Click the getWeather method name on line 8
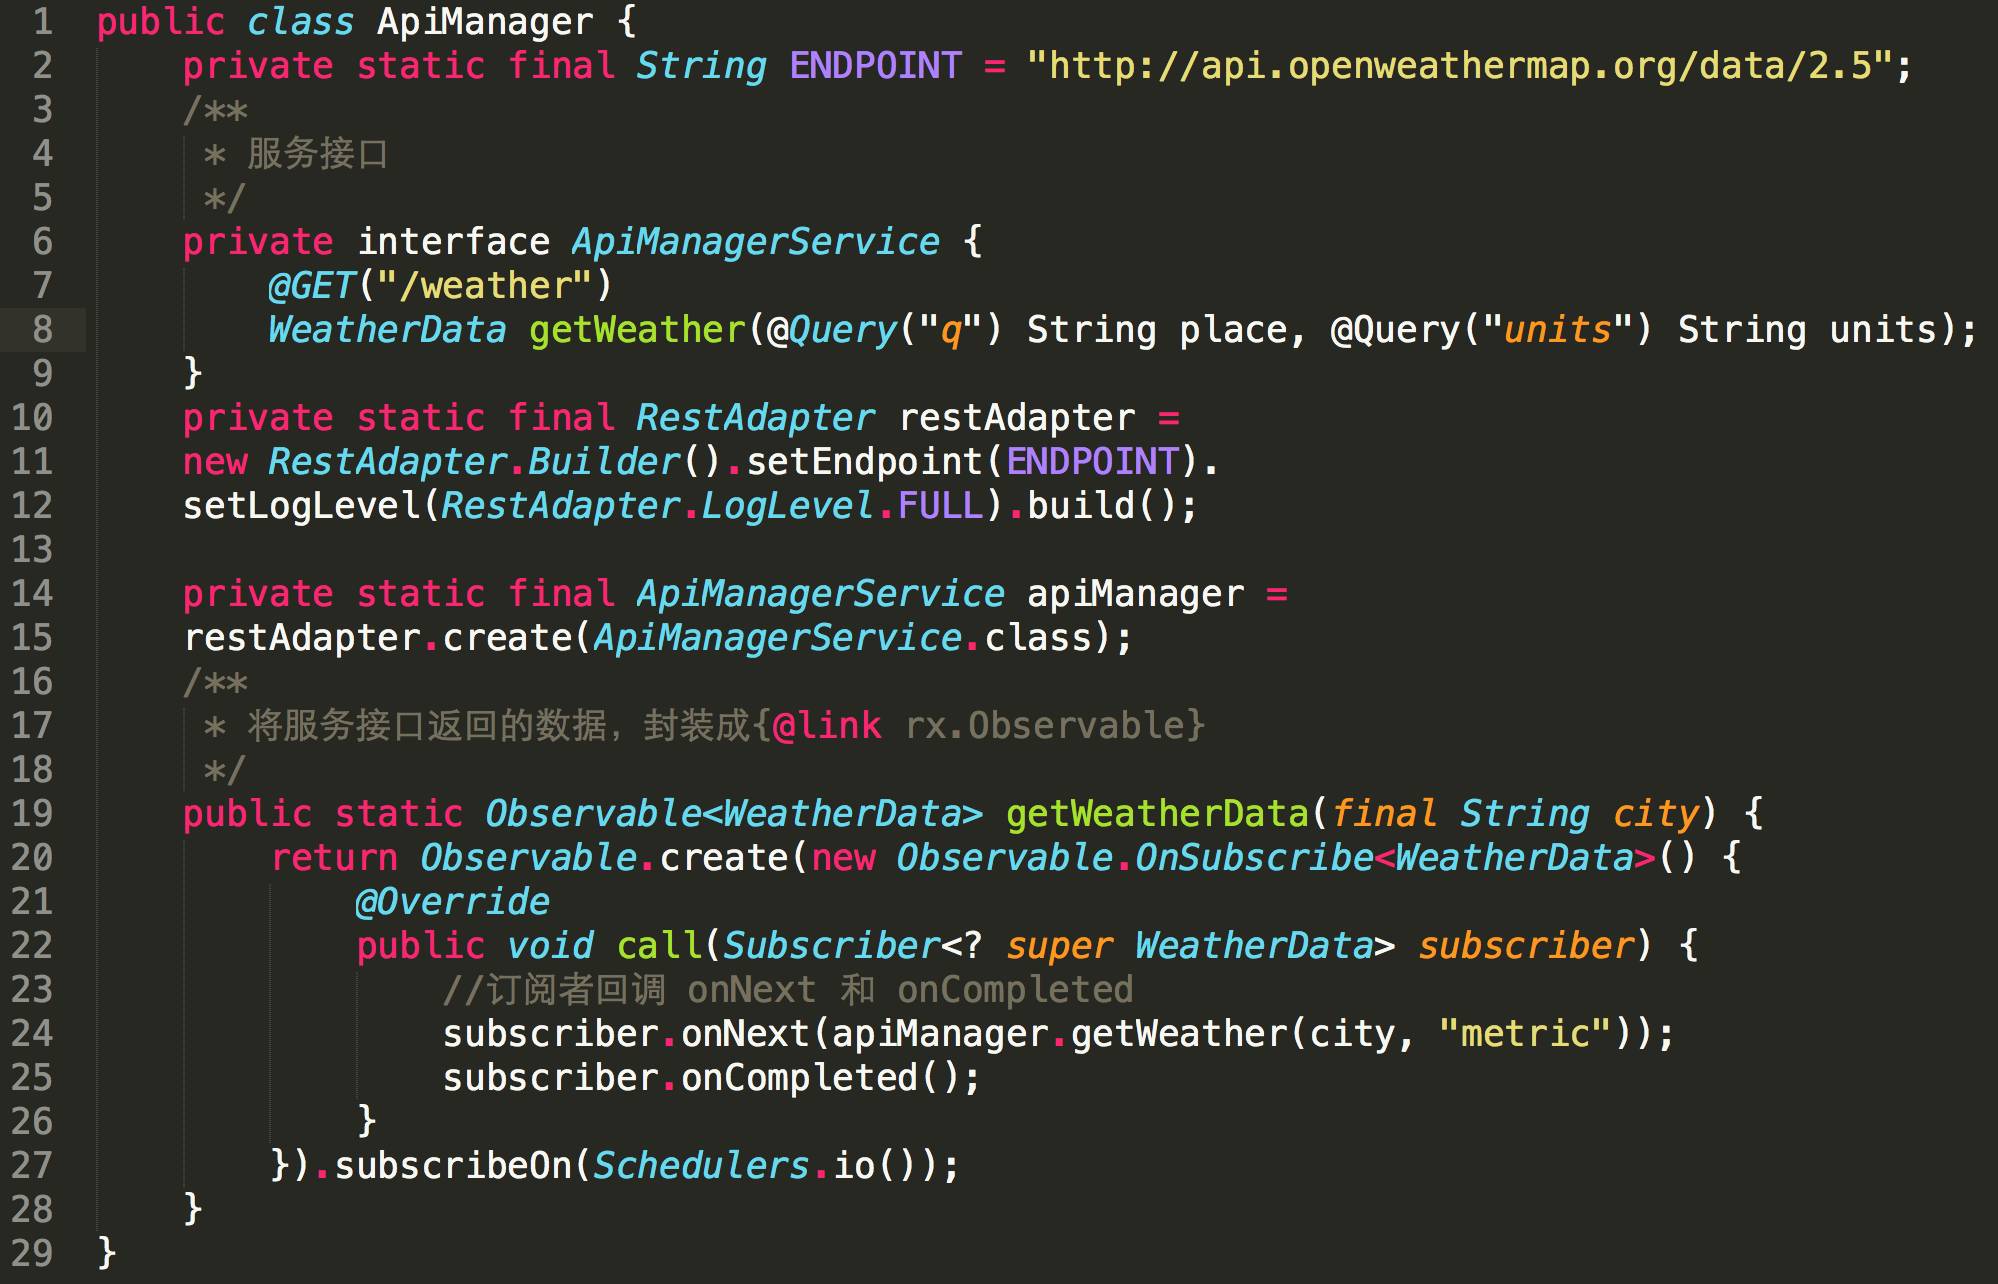Image resolution: width=1998 pixels, height=1284 pixels. click(x=637, y=330)
